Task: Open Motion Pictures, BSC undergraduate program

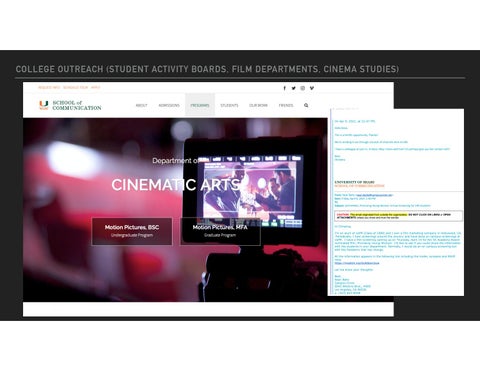Action: tap(132, 231)
